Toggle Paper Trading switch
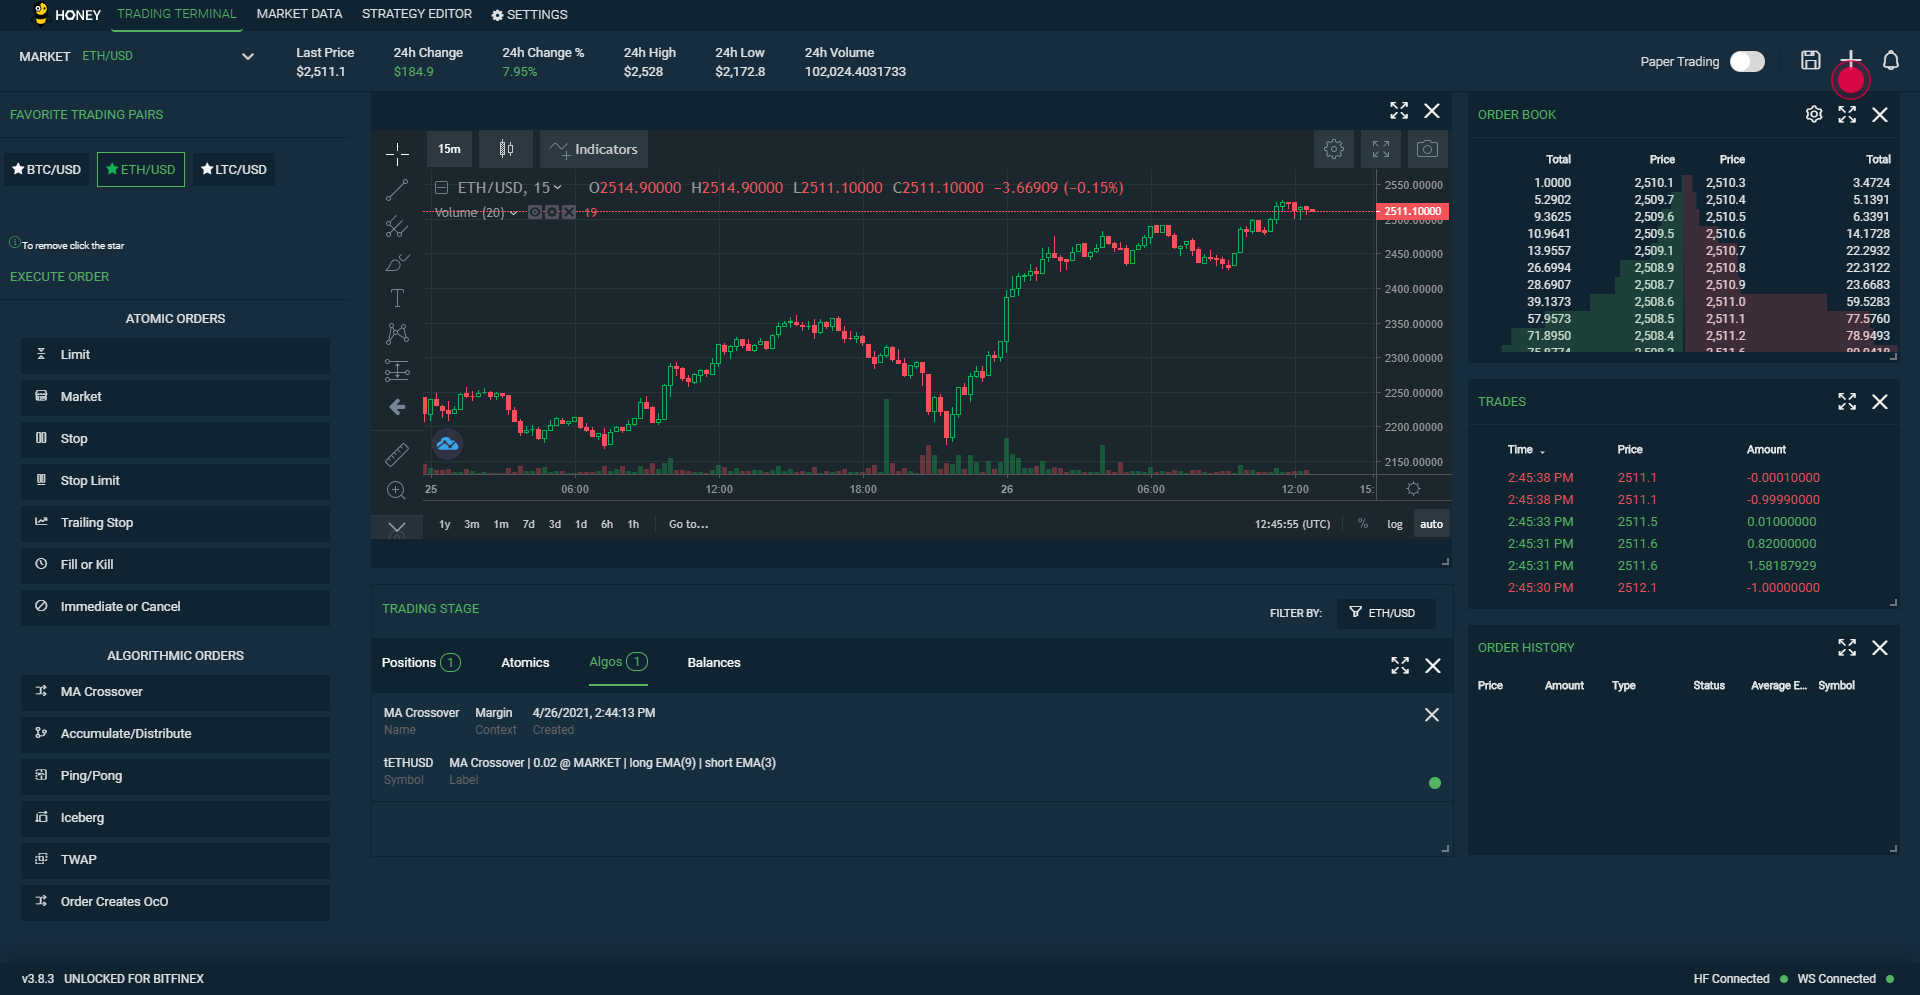The image size is (1920, 995). tap(1748, 62)
